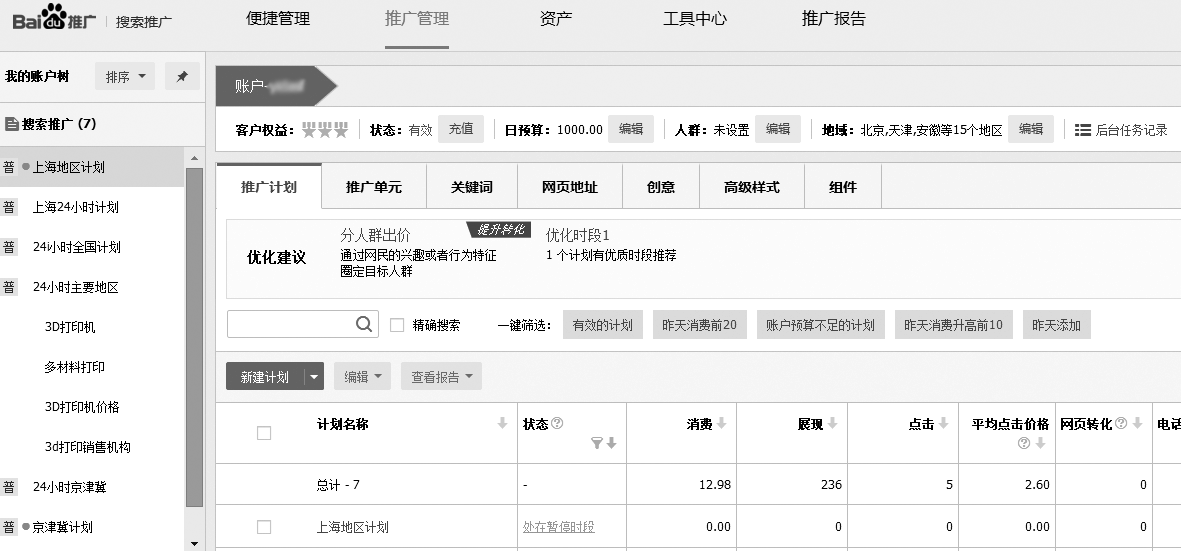Click the Baidu 推广 logo
Screen dimensions: 1181x551
tap(54, 20)
